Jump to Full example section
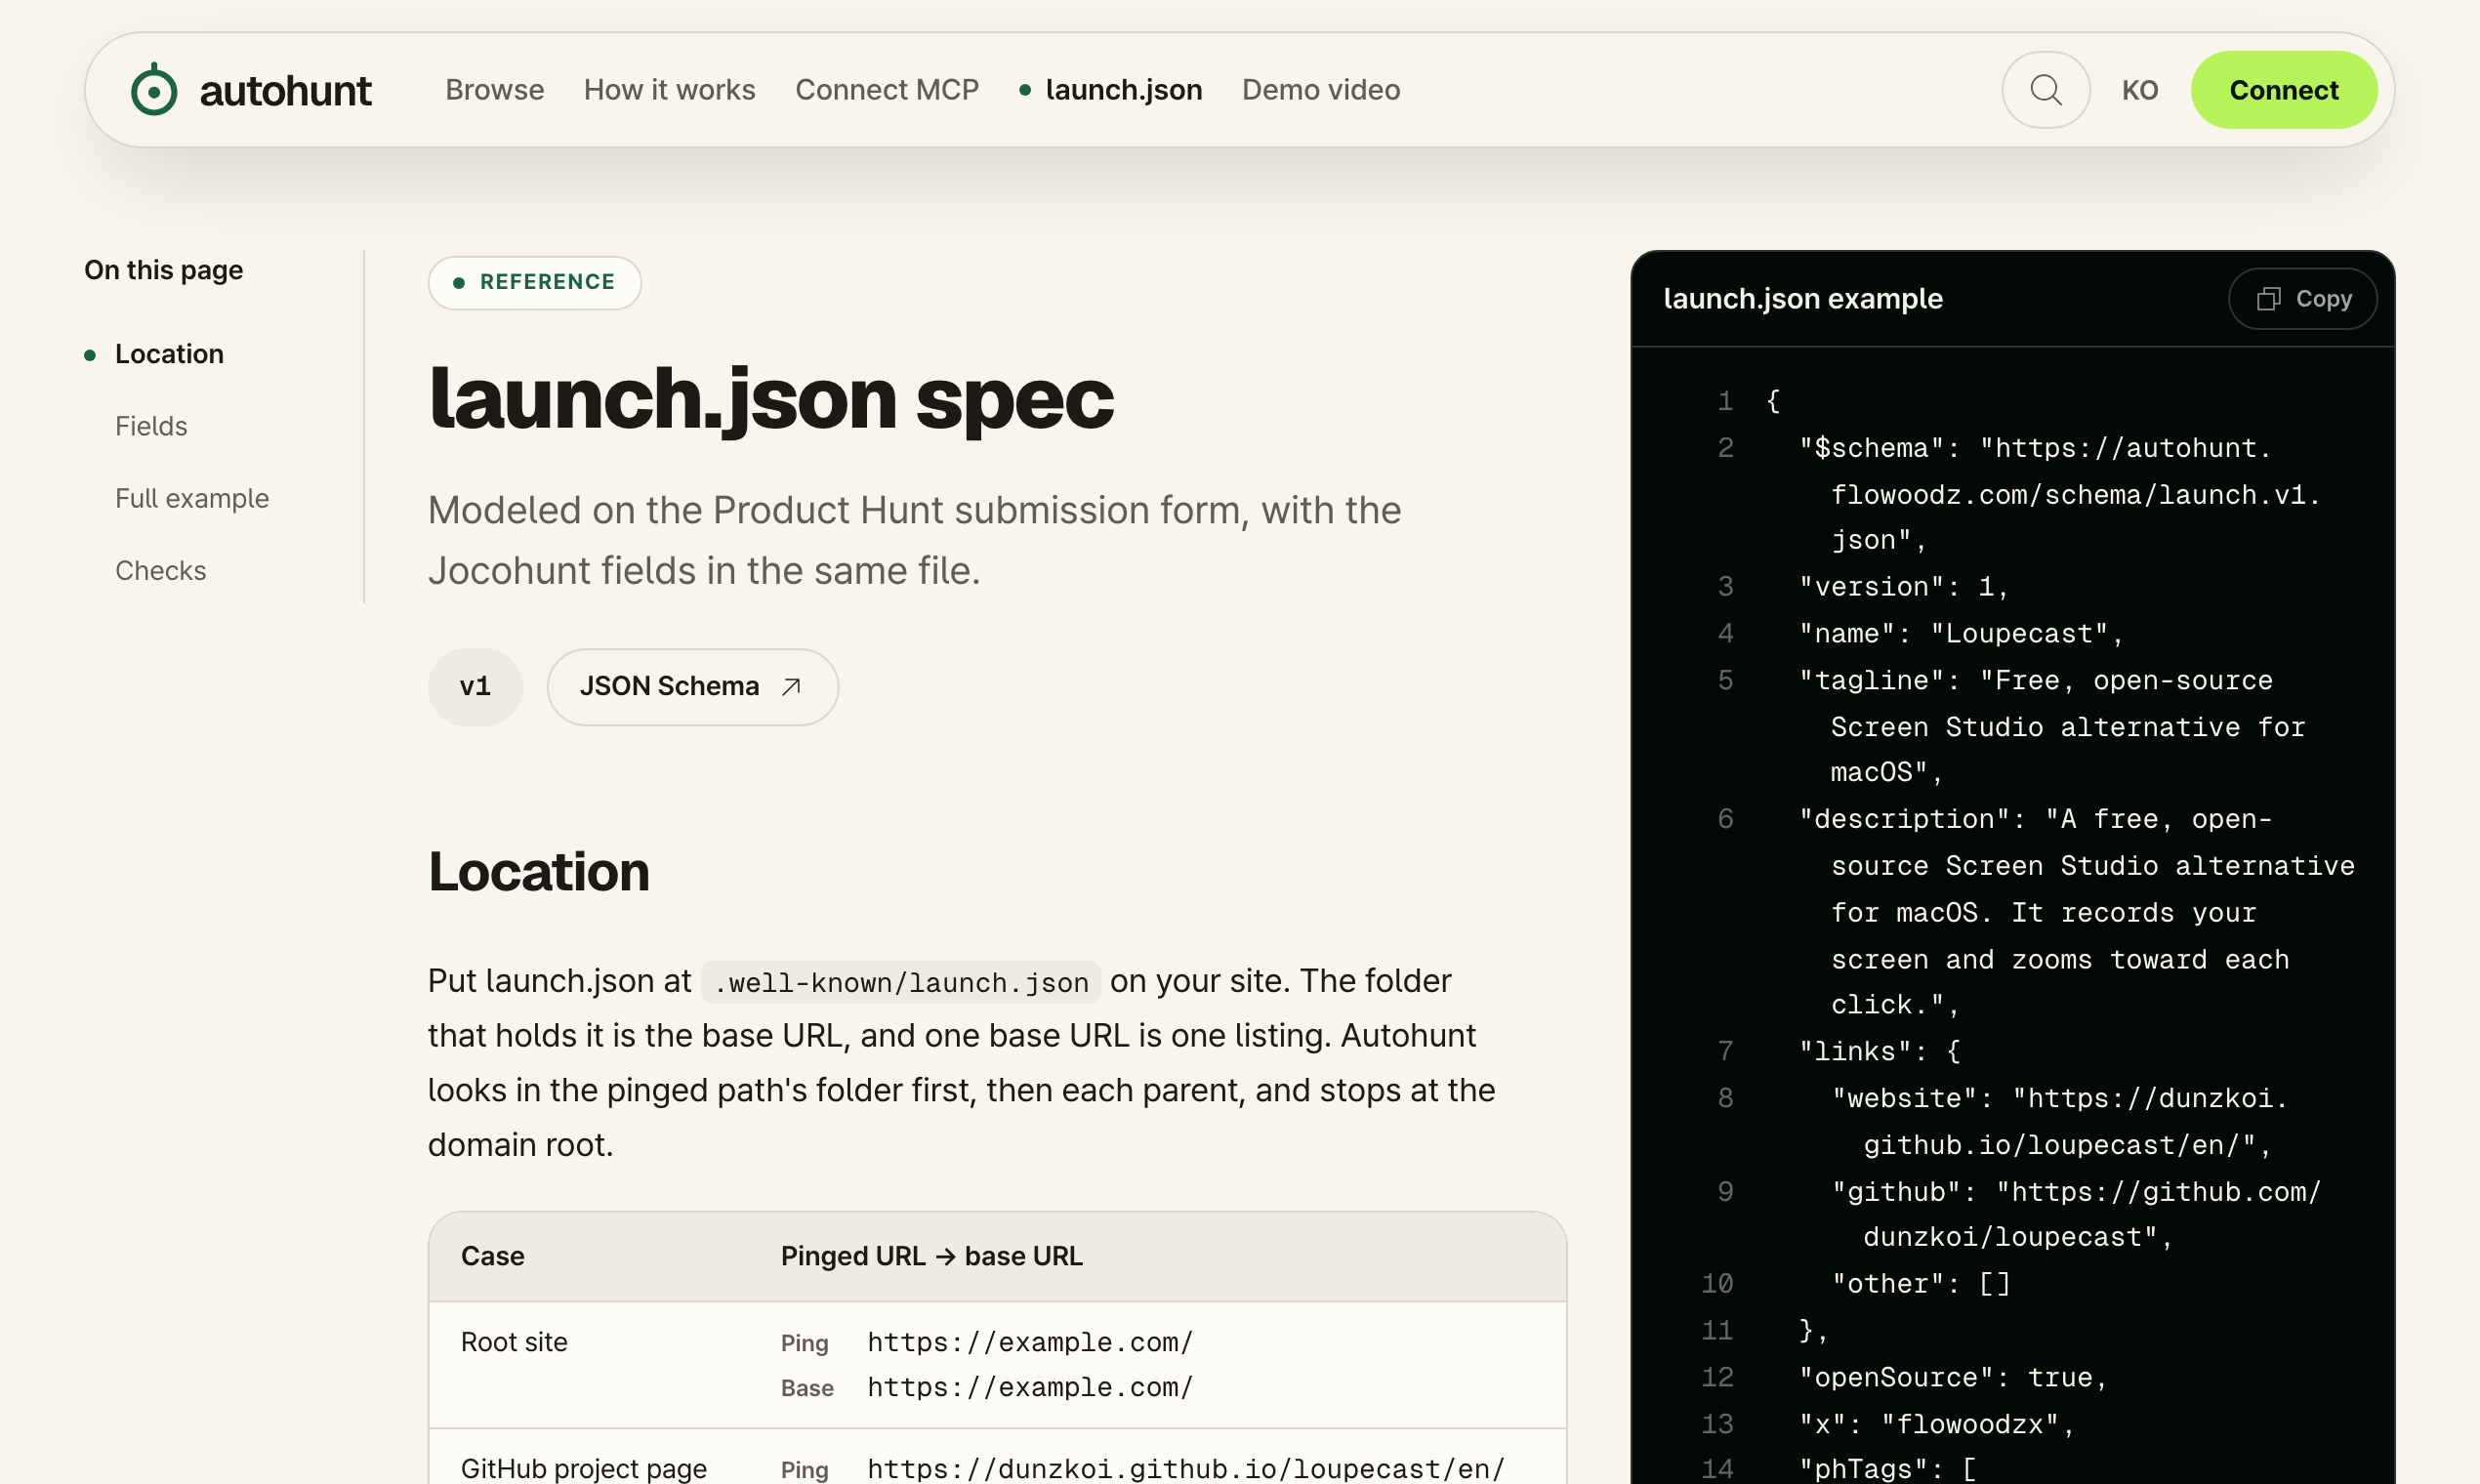This screenshot has width=2480, height=1484. pyautogui.click(x=192, y=498)
